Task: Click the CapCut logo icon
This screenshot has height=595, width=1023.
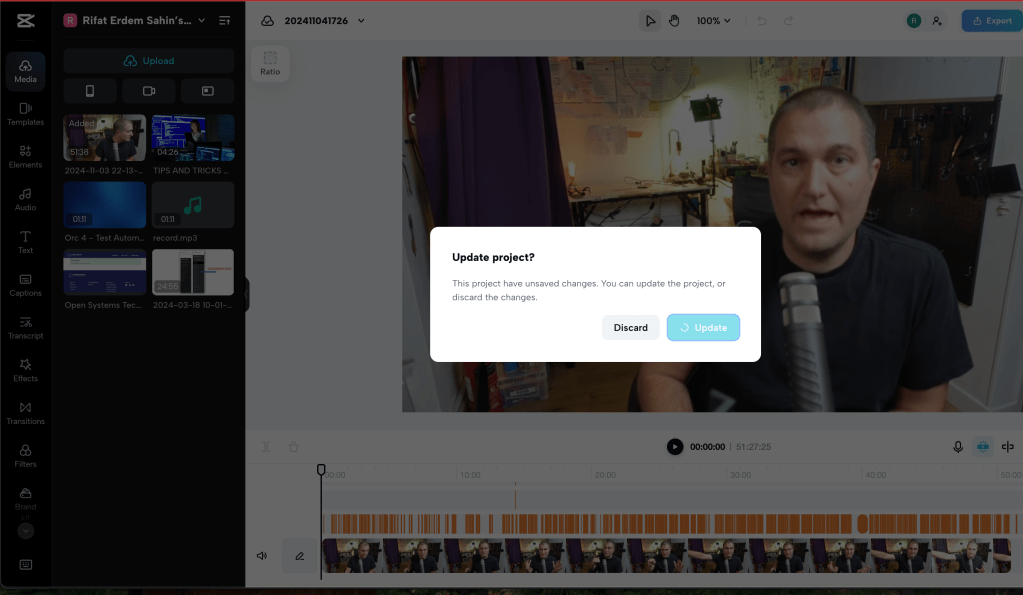Action: (25, 21)
